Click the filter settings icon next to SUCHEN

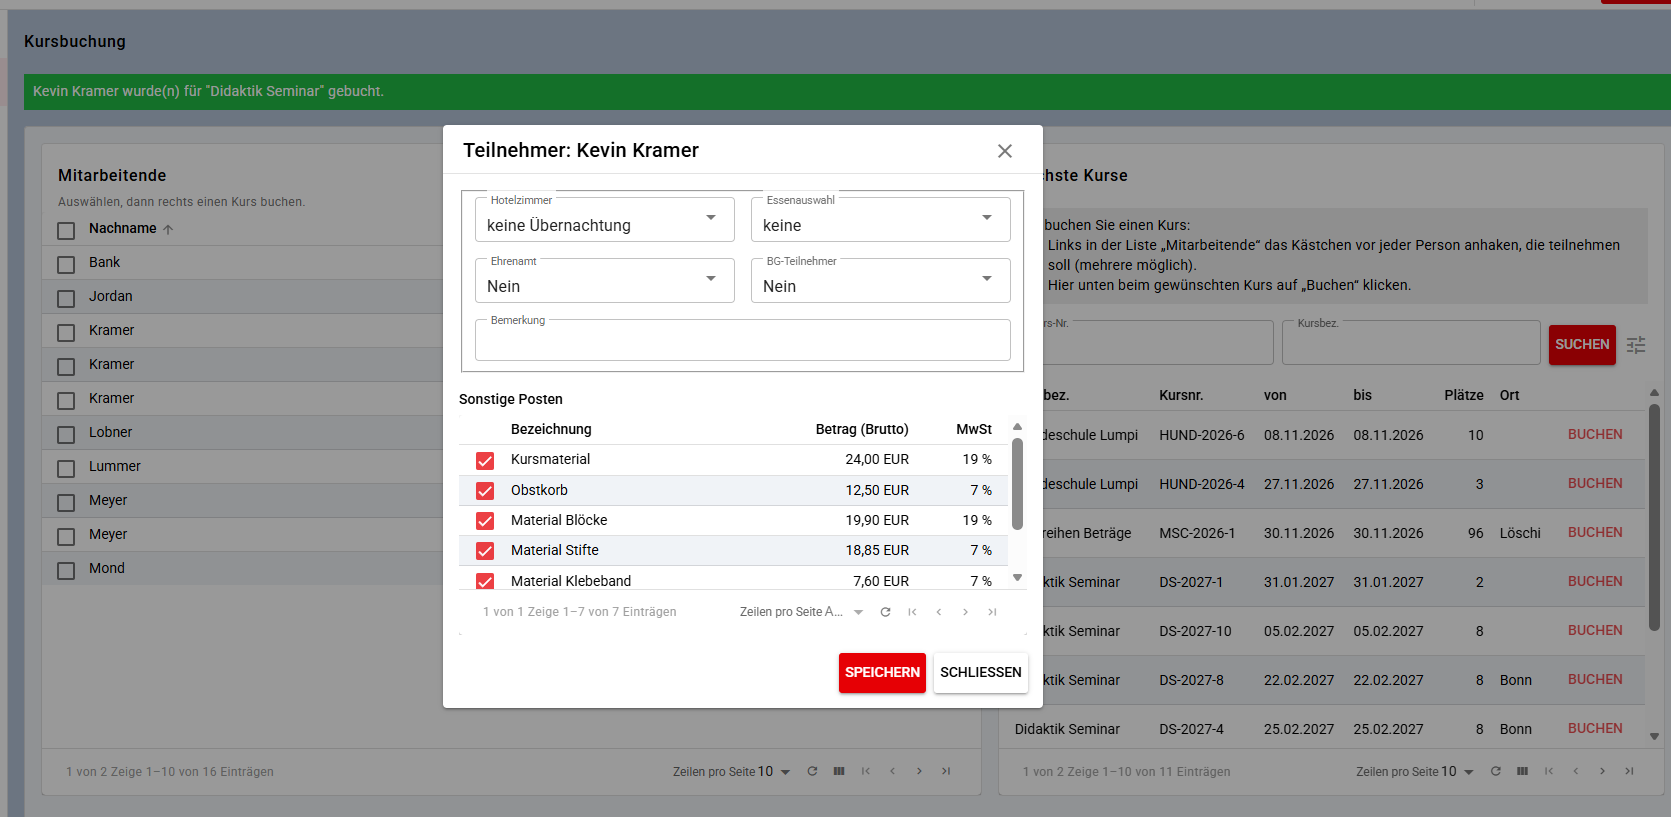click(1636, 345)
